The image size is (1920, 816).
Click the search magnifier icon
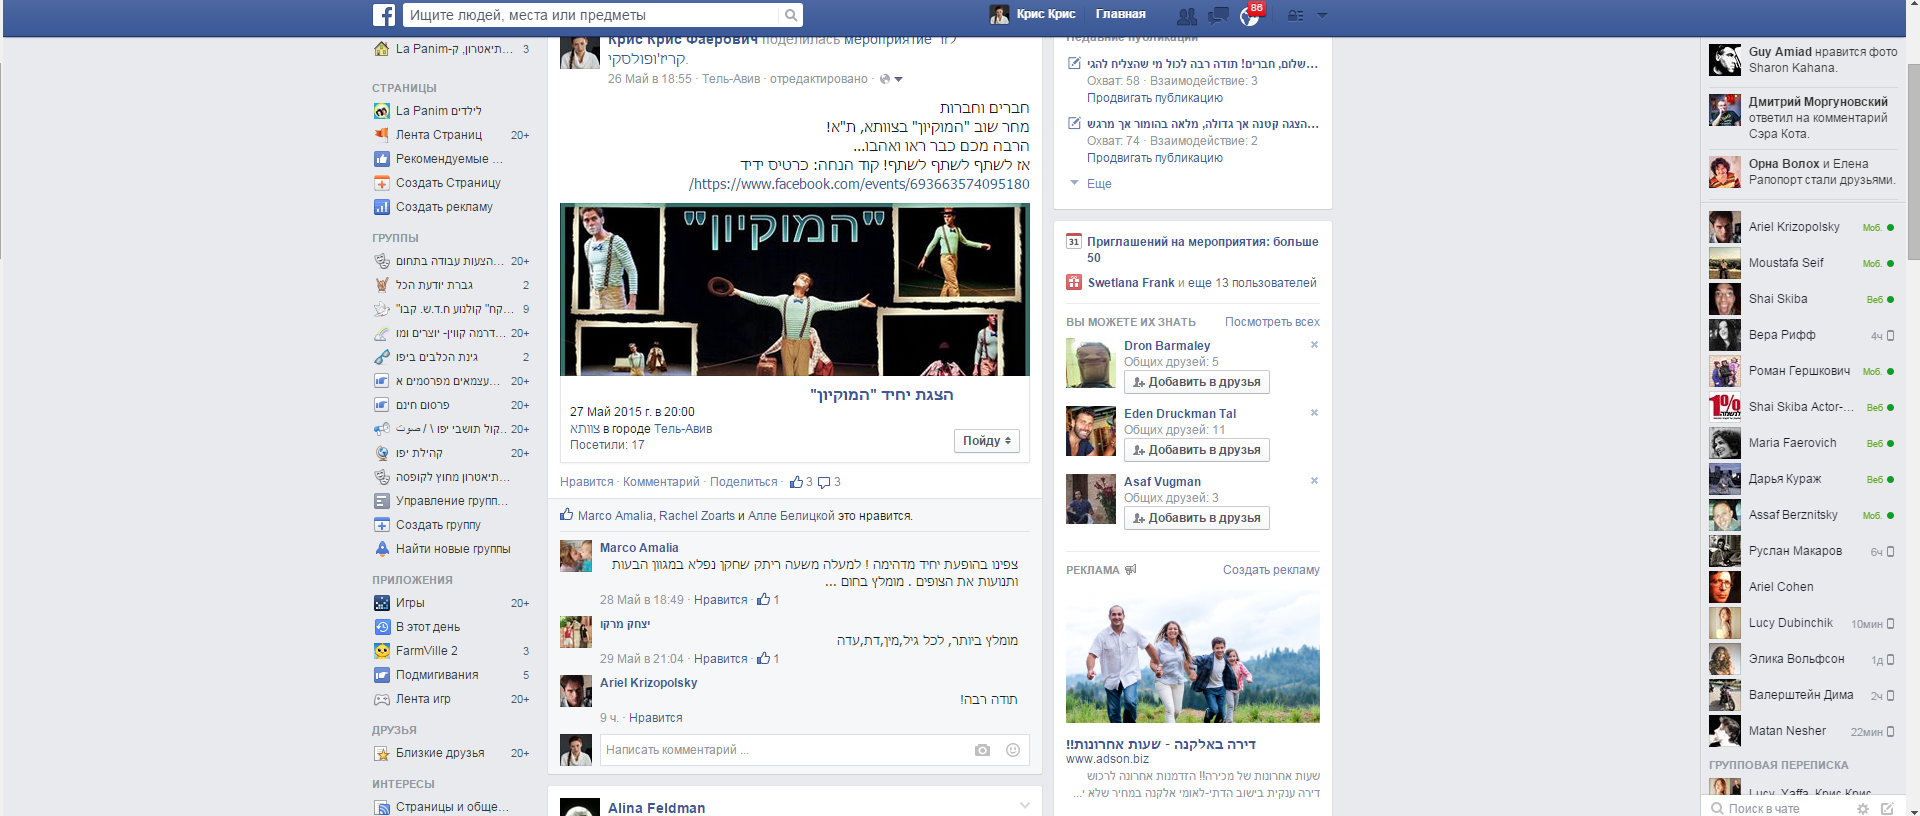click(x=791, y=15)
